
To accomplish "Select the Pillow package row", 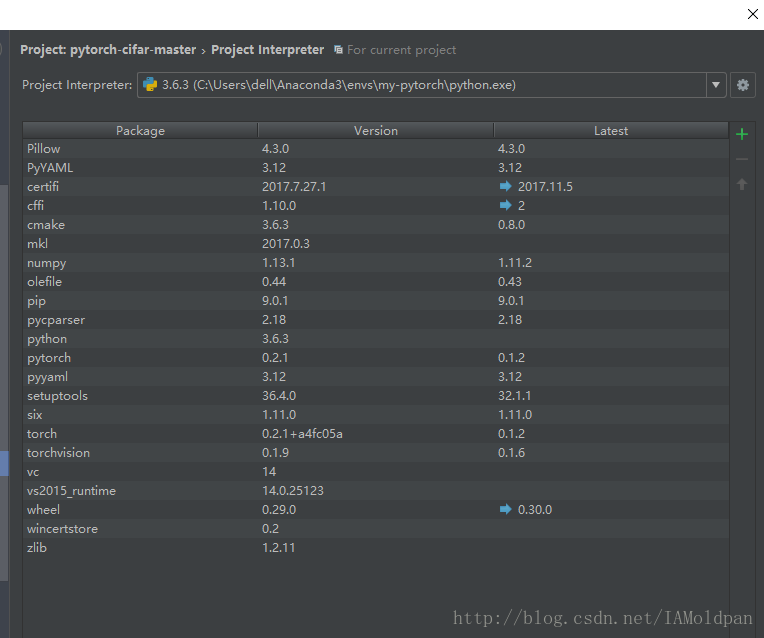I will click(x=376, y=149).
